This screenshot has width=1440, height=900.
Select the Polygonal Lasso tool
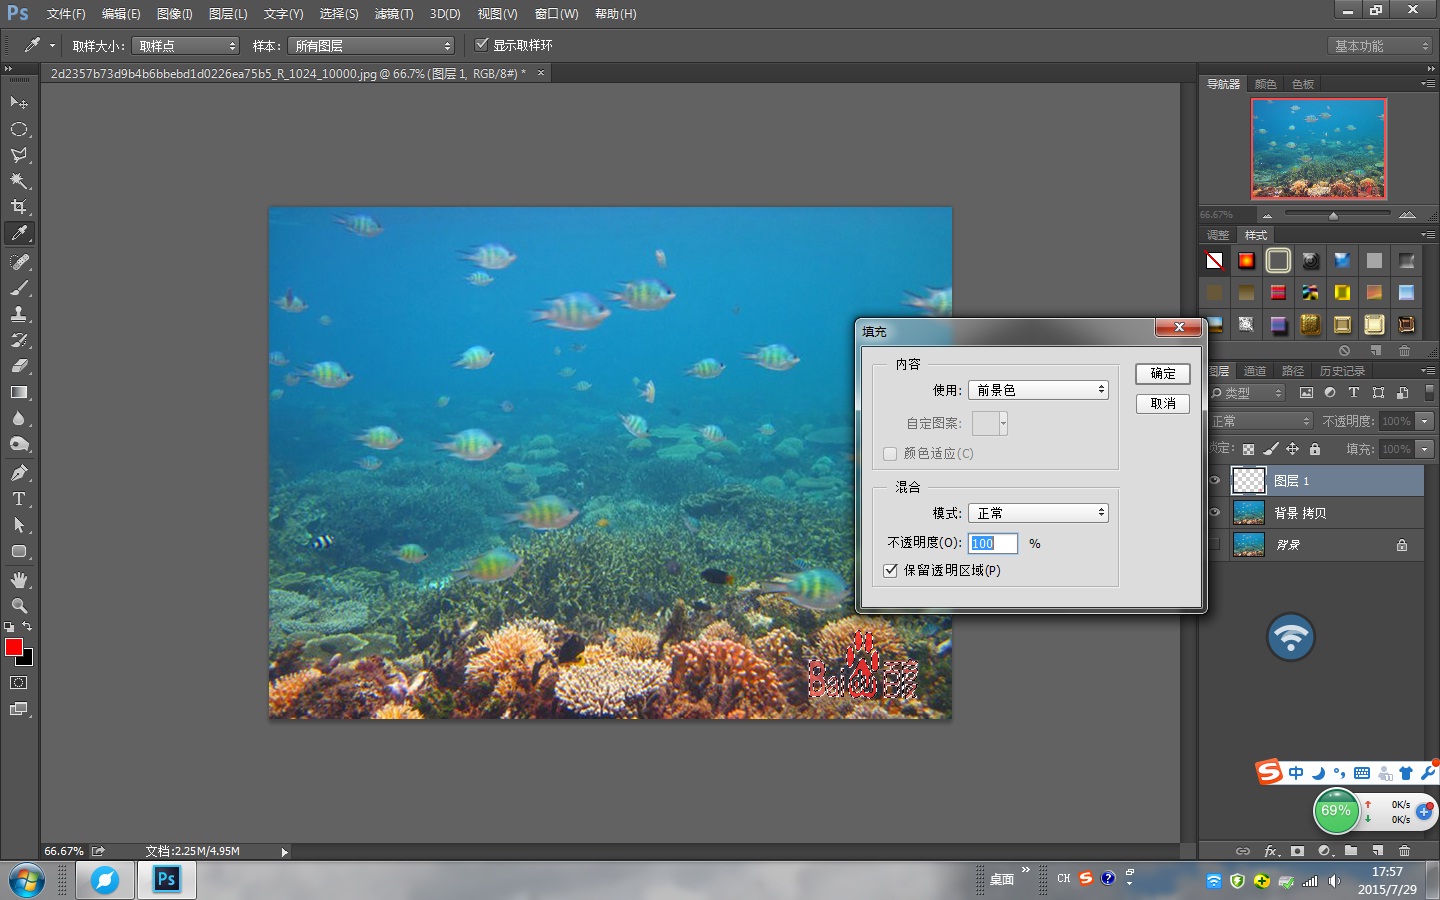point(19,155)
